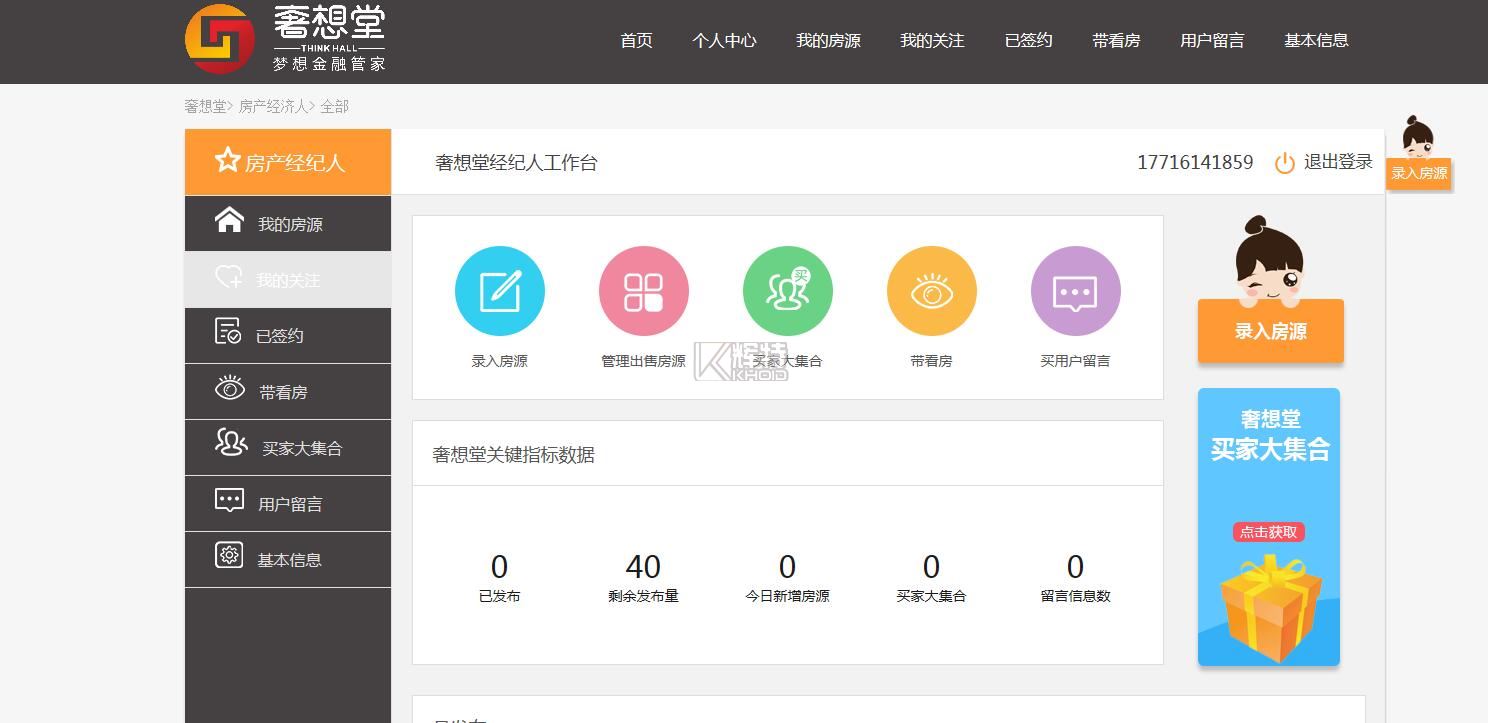Select 带看房 in the top navigation bar
Screen dimensions: 1488x723
(x=1116, y=40)
